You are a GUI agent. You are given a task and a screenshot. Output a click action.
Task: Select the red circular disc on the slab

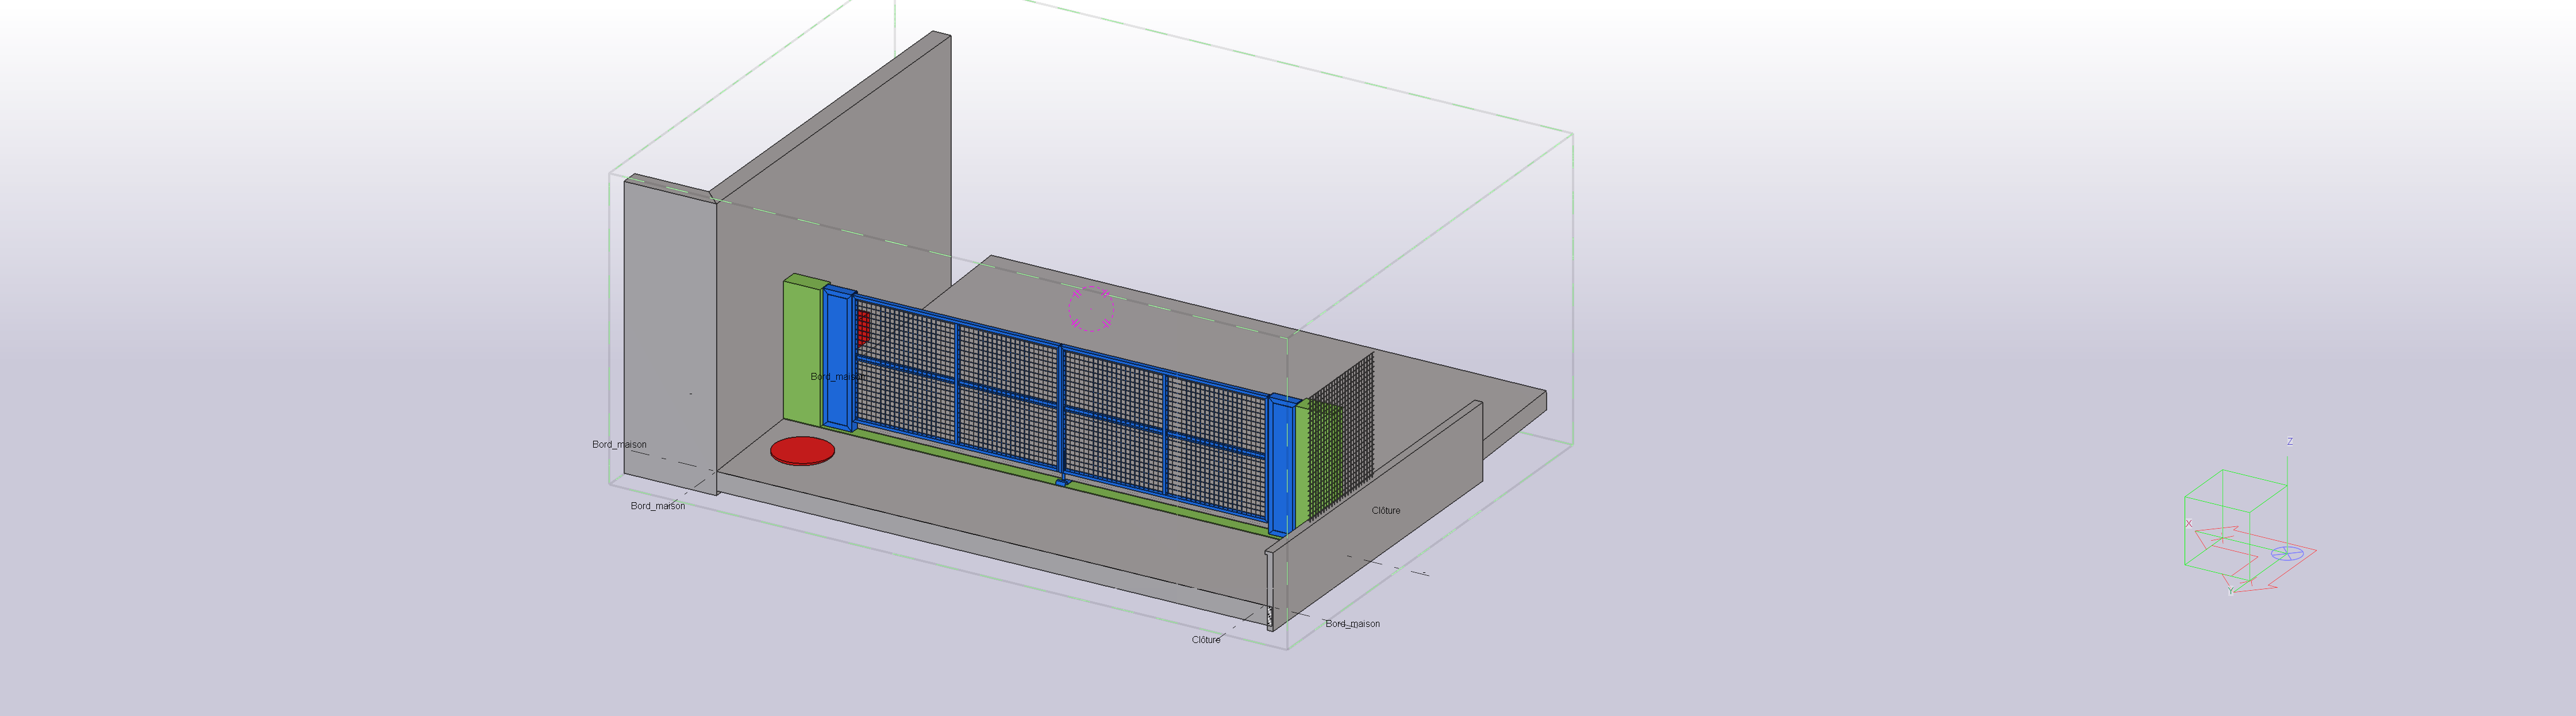802,451
